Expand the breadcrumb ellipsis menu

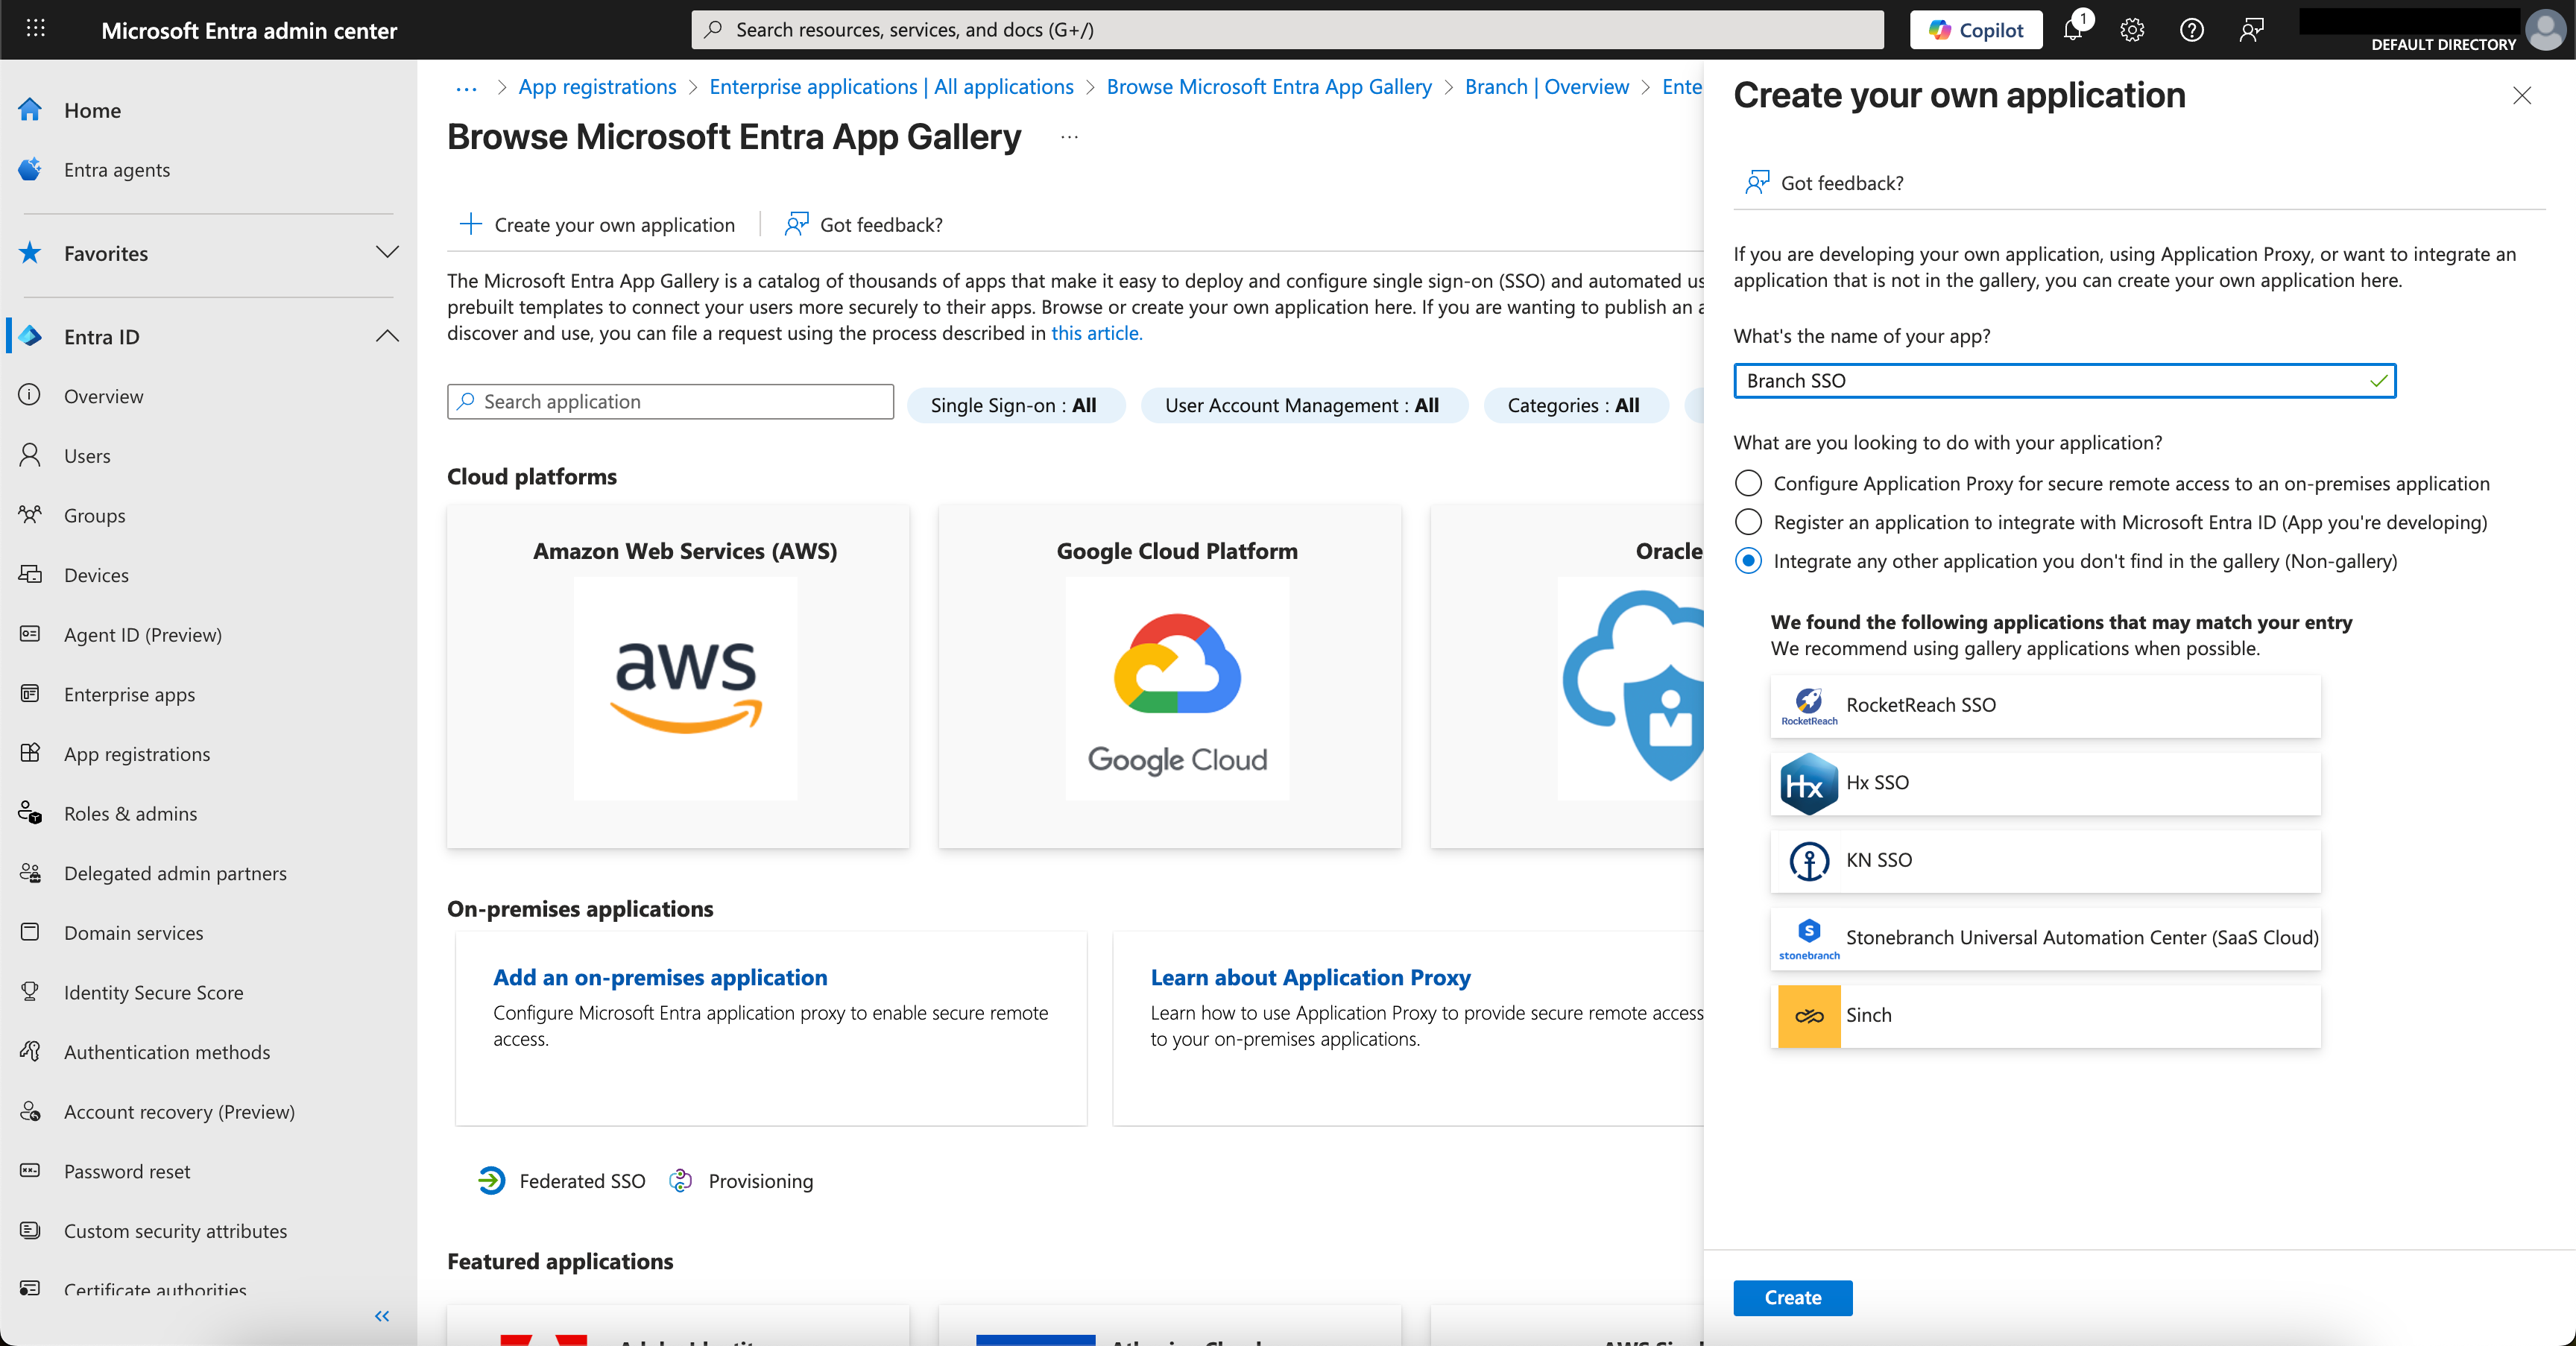pyautogui.click(x=466, y=87)
